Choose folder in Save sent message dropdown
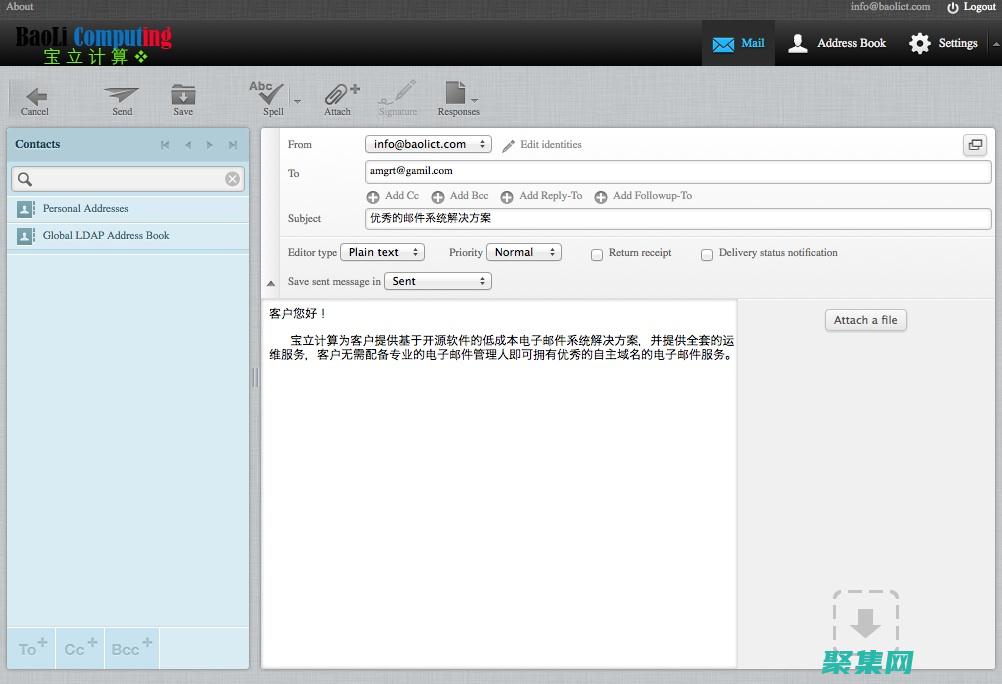Screen dimensions: 1002x684 click(438, 282)
